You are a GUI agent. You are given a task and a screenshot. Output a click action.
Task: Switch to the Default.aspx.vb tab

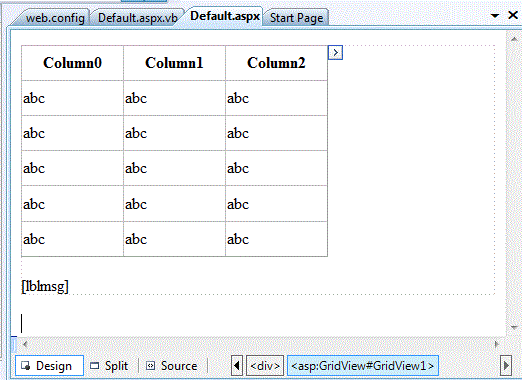(137, 18)
